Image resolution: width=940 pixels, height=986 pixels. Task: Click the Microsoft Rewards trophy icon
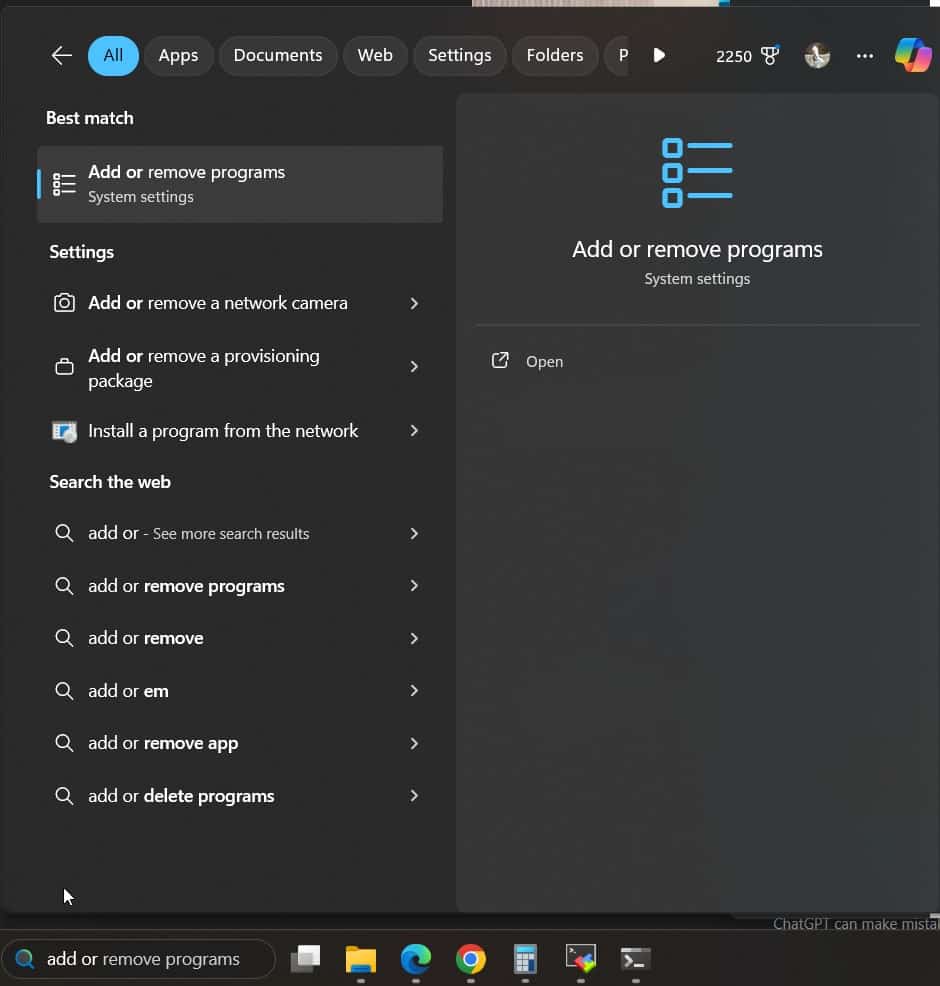coord(768,55)
